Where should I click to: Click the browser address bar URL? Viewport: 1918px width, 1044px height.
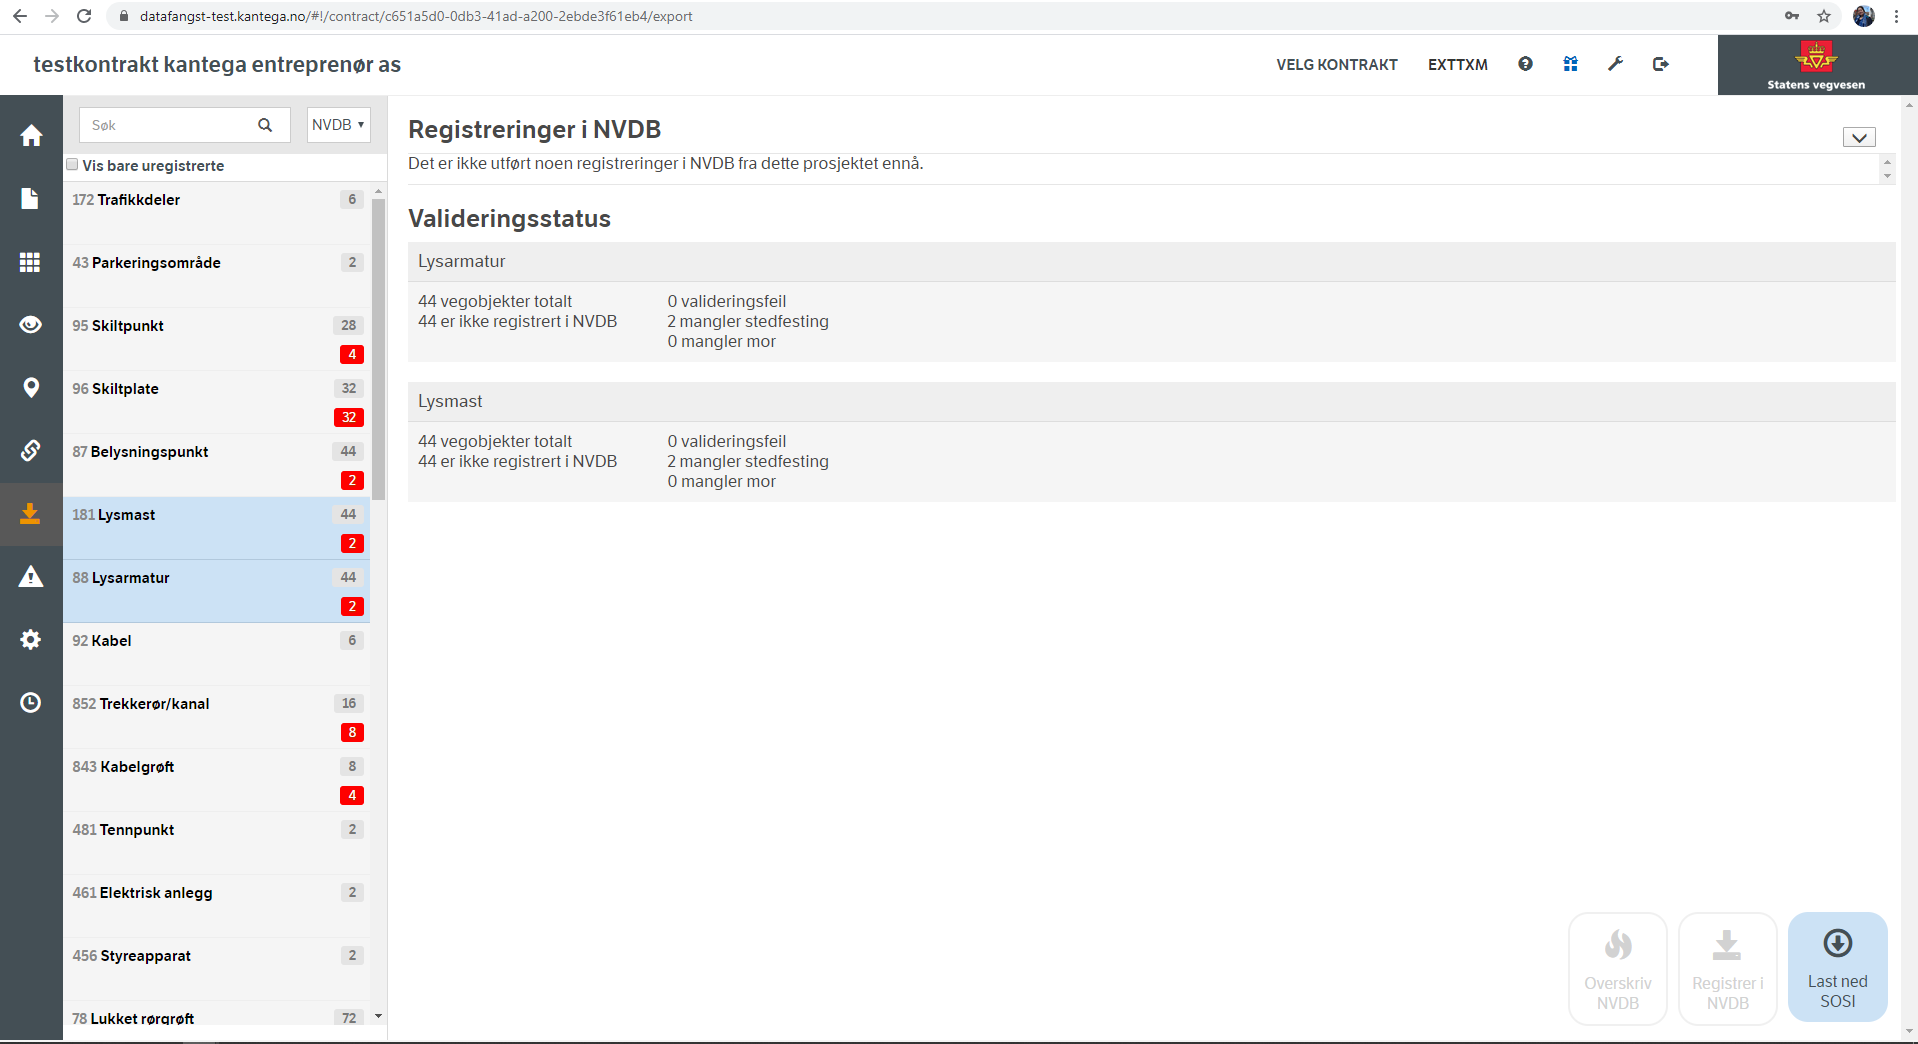pyautogui.click(x=416, y=16)
